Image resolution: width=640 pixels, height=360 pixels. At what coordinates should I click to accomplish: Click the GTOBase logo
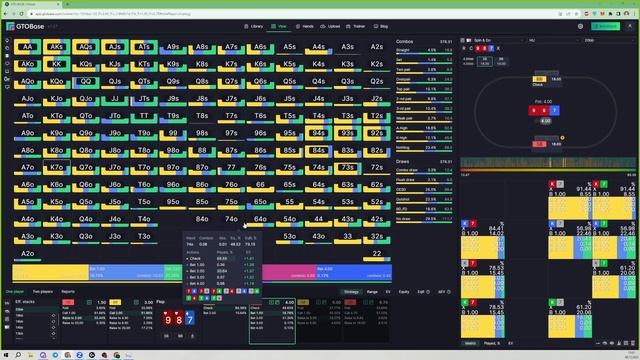[25, 26]
